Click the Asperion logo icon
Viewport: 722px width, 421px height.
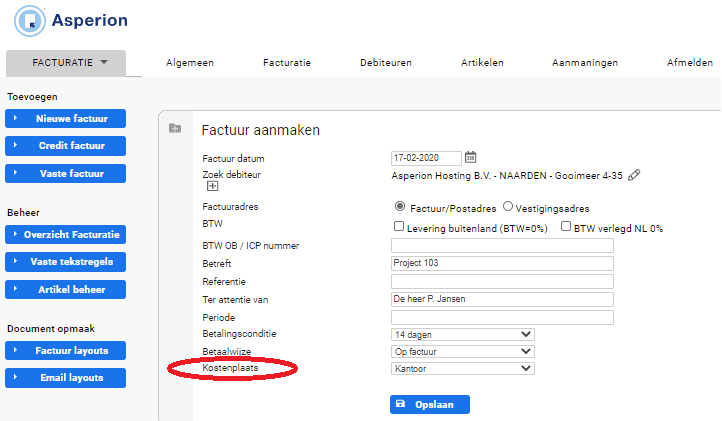(x=30, y=21)
